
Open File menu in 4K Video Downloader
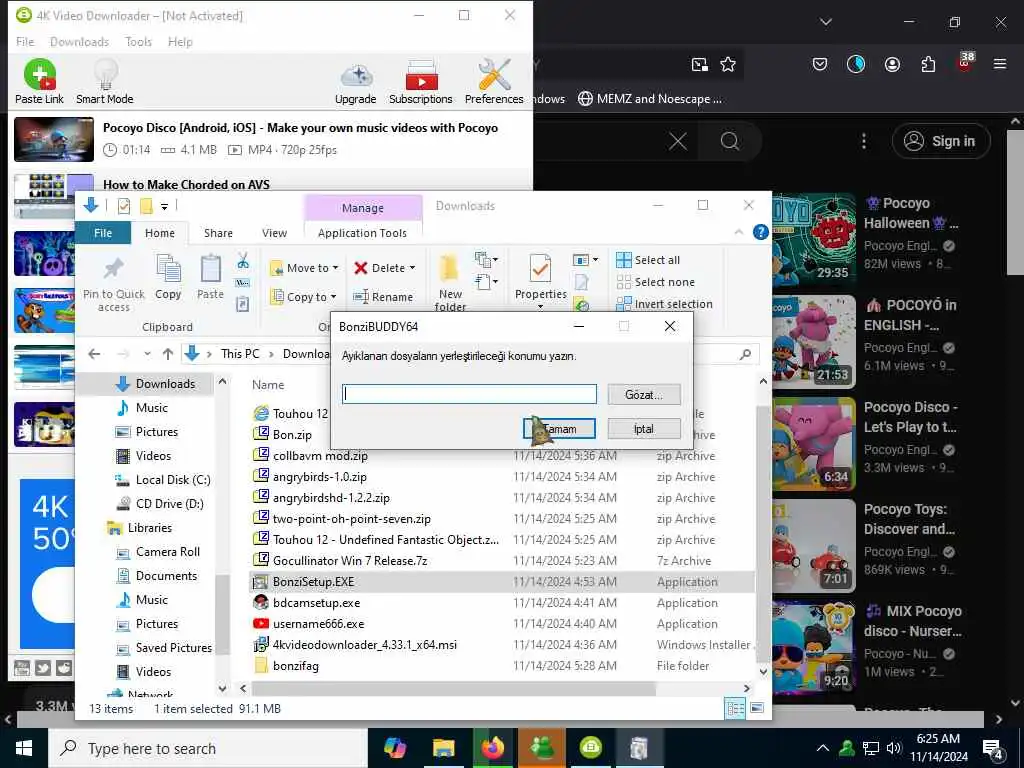pyautogui.click(x=25, y=42)
